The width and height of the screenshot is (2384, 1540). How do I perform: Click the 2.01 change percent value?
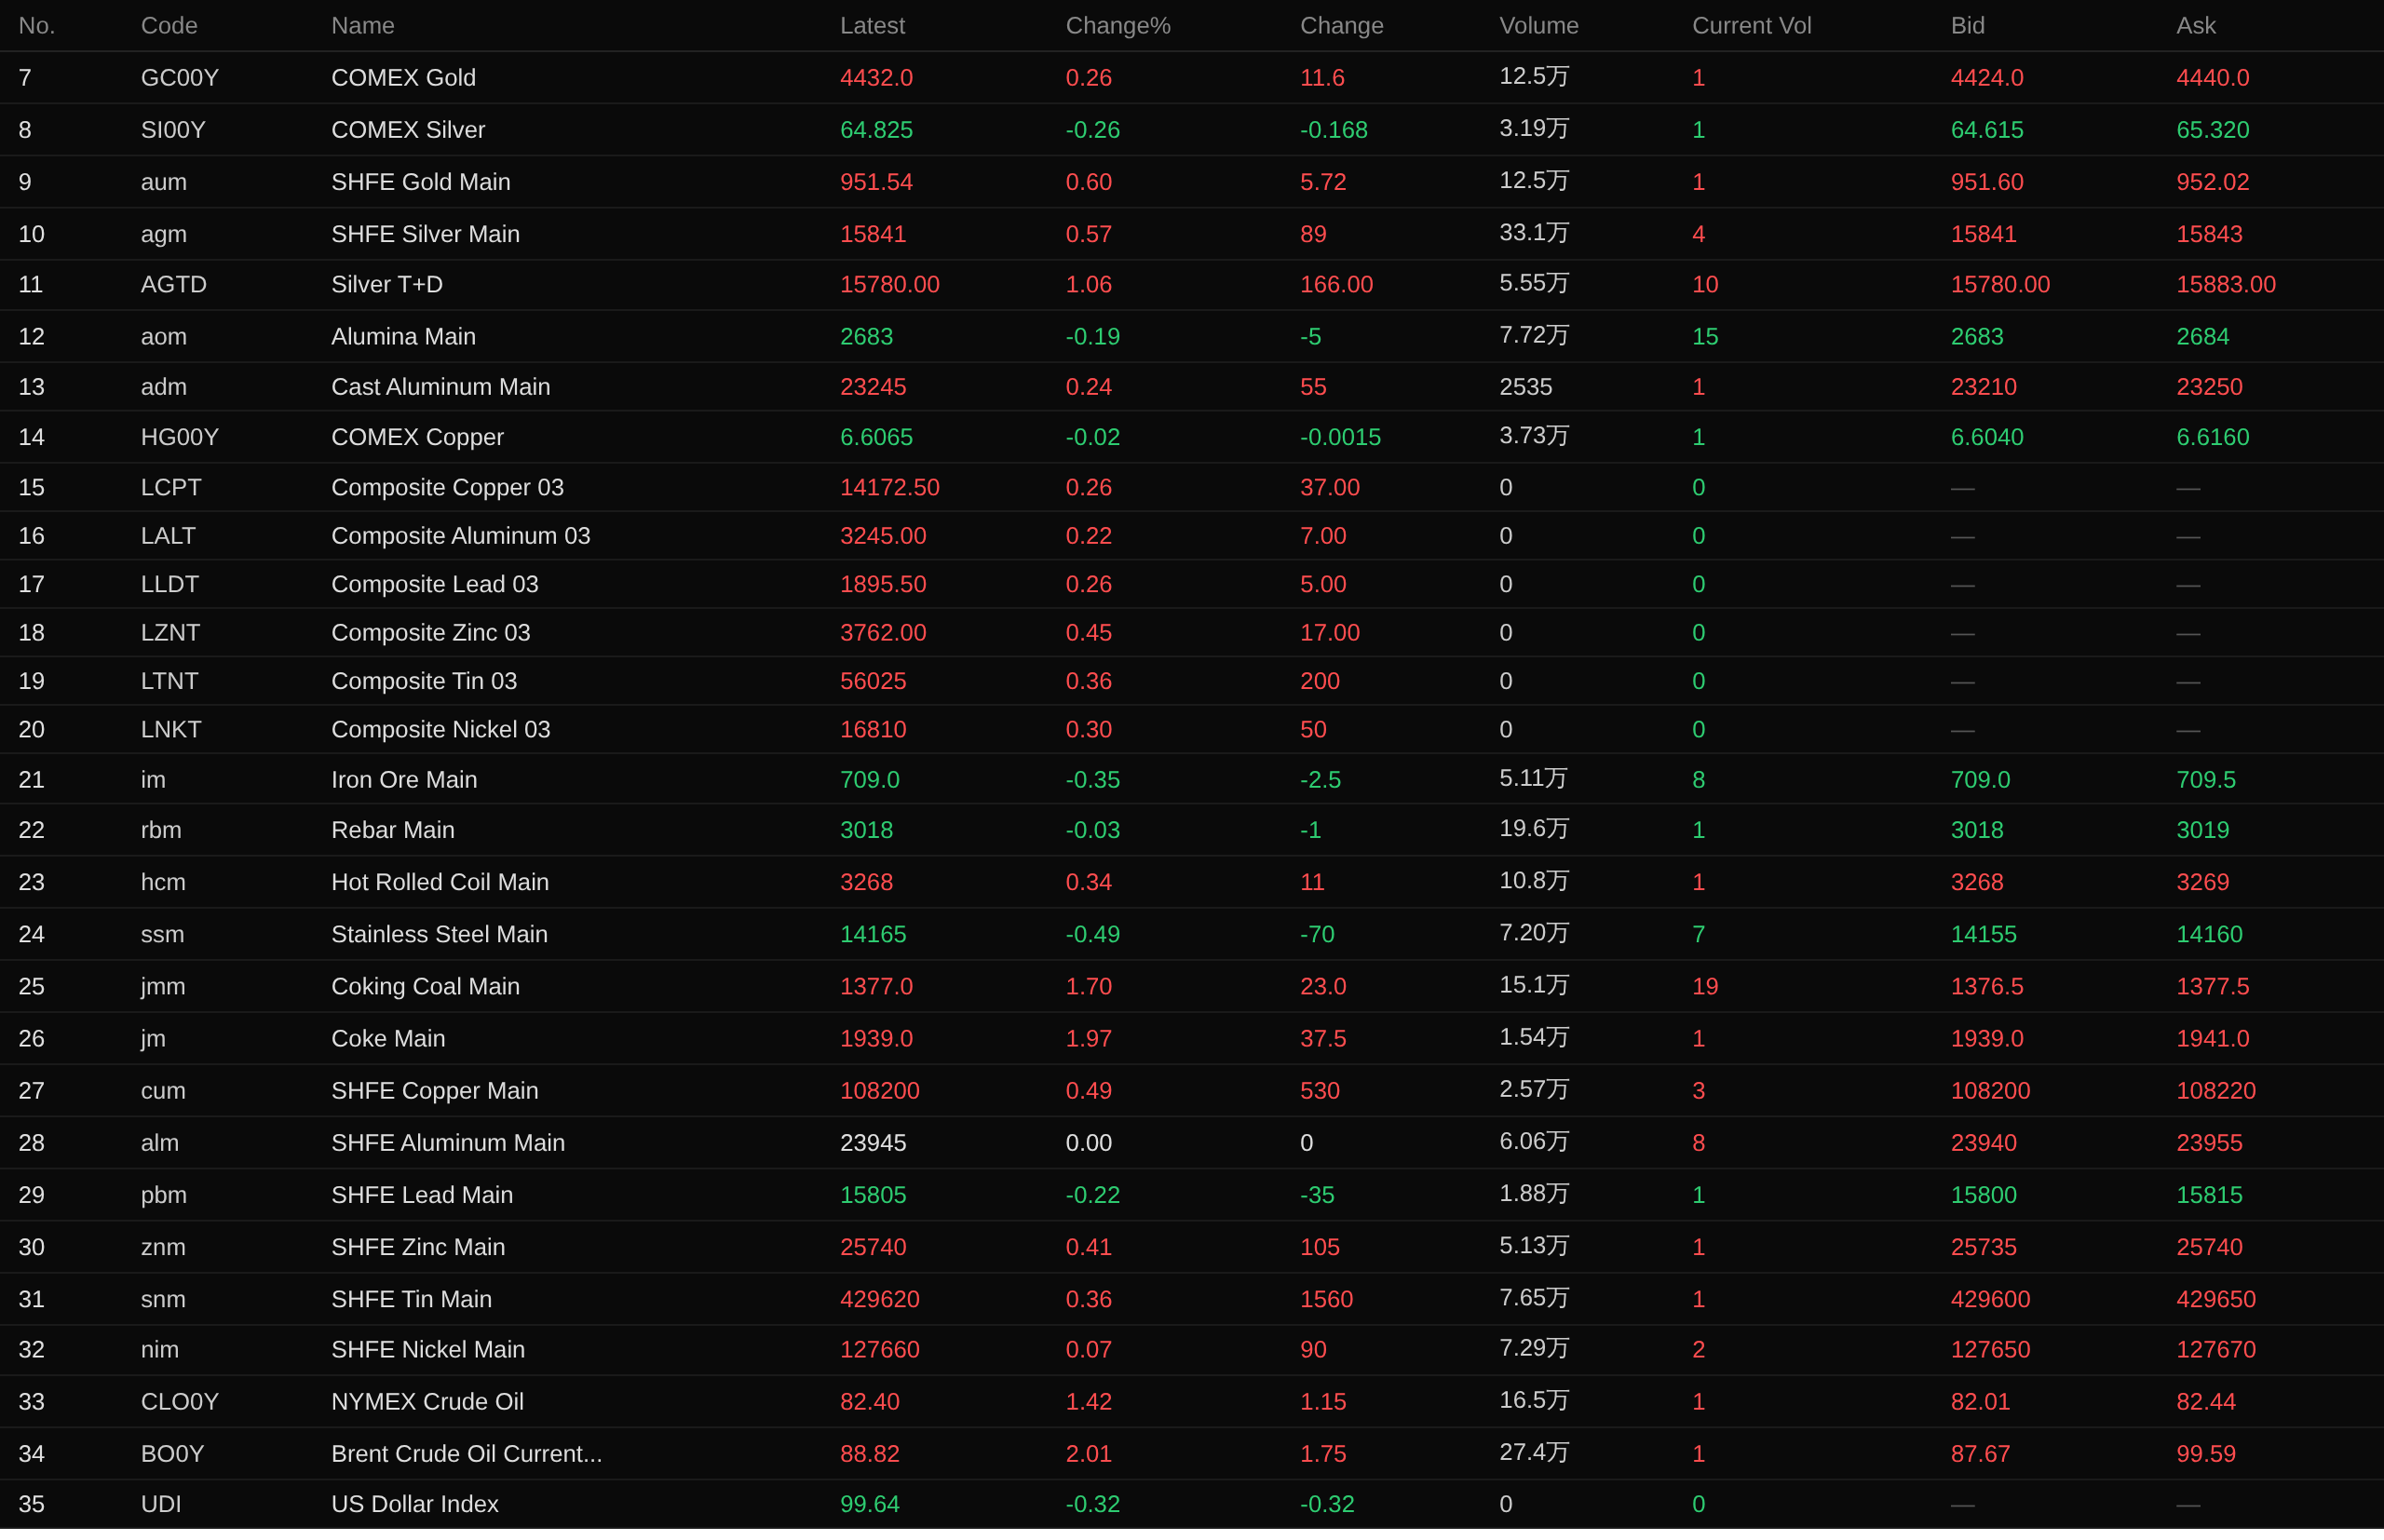(1089, 1454)
